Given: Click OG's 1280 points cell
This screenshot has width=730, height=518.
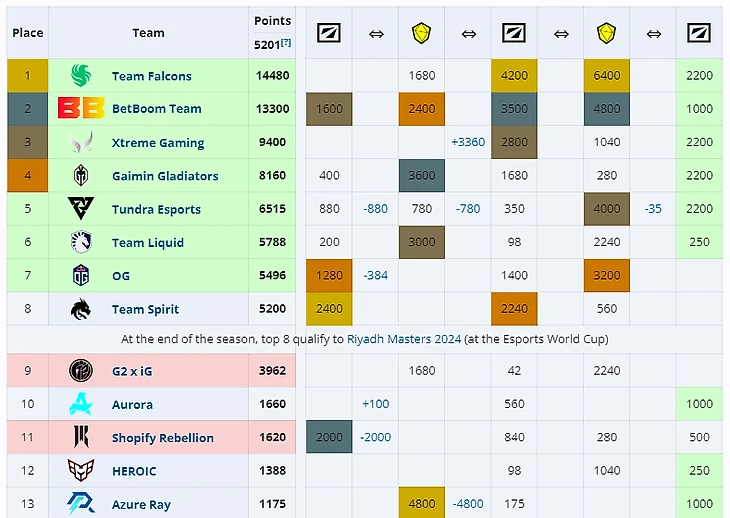Looking at the screenshot, I should [x=329, y=275].
